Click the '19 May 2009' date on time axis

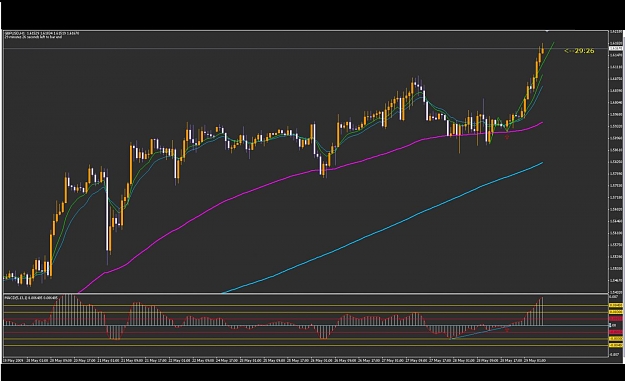(x=13, y=360)
